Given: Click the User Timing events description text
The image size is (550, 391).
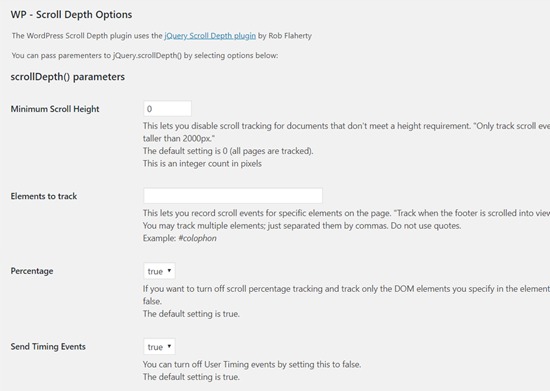Looking at the screenshot, I should [252, 365].
